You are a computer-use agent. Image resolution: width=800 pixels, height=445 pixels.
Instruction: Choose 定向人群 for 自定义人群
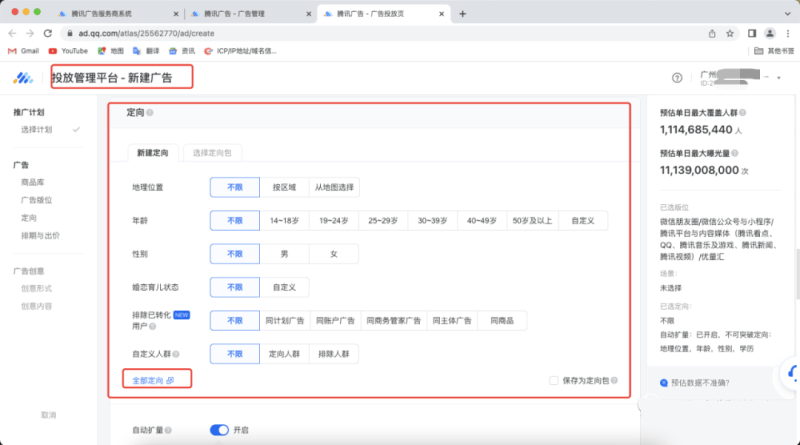(x=284, y=354)
